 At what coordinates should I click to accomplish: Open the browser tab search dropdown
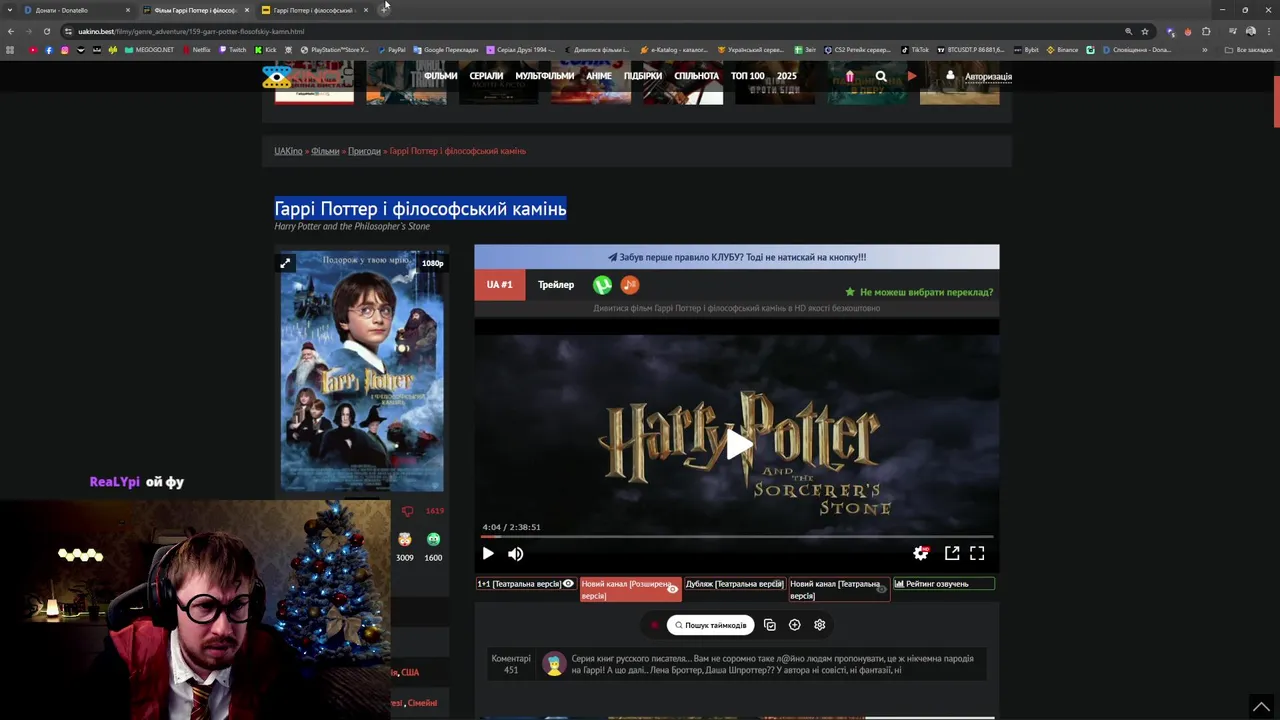[x=10, y=10]
